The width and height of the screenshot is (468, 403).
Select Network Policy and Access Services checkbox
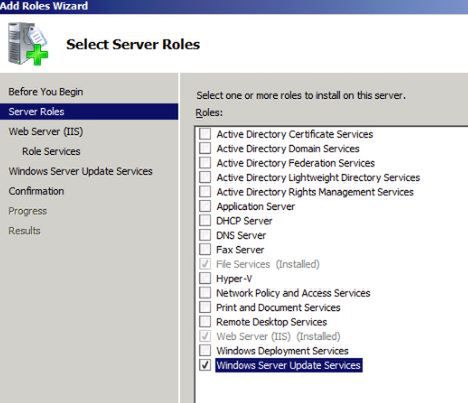point(205,293)
